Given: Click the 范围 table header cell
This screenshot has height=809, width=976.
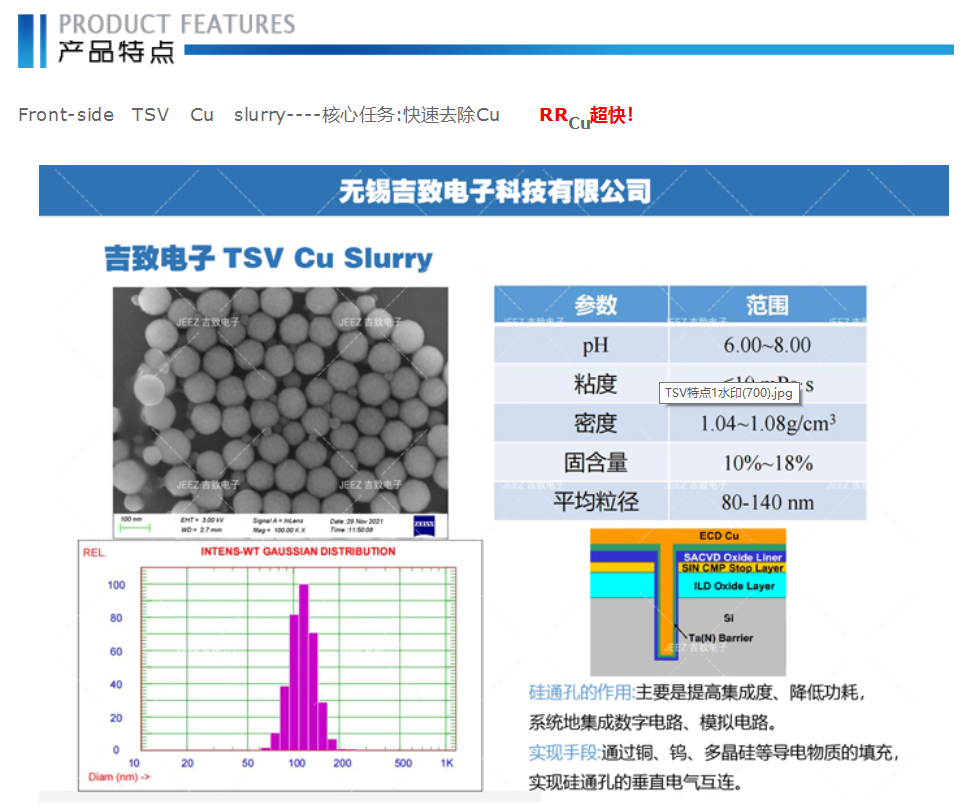Looking at the screenshot, I should (767, 305).
